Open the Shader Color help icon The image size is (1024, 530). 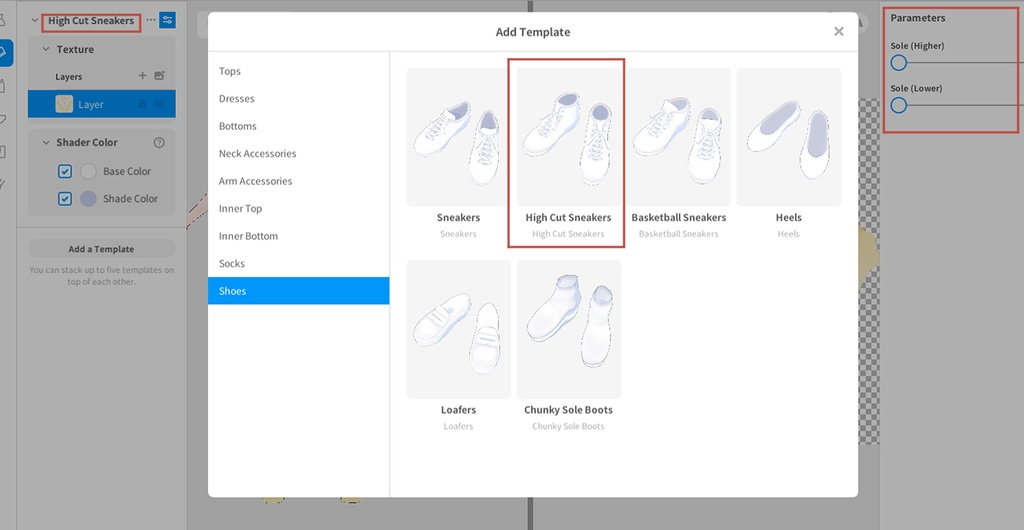pos(159,143)
